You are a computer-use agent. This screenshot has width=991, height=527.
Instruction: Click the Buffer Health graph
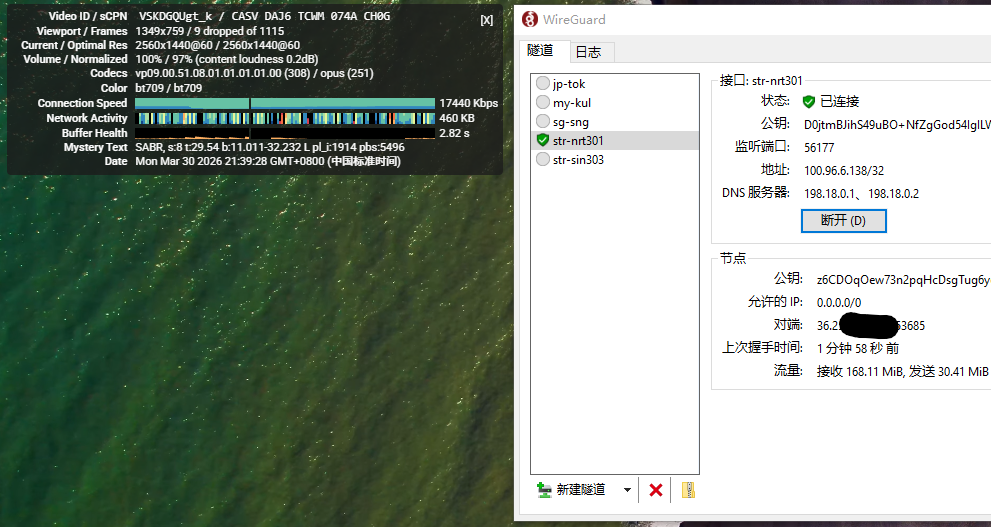click(x=285, y=133)
